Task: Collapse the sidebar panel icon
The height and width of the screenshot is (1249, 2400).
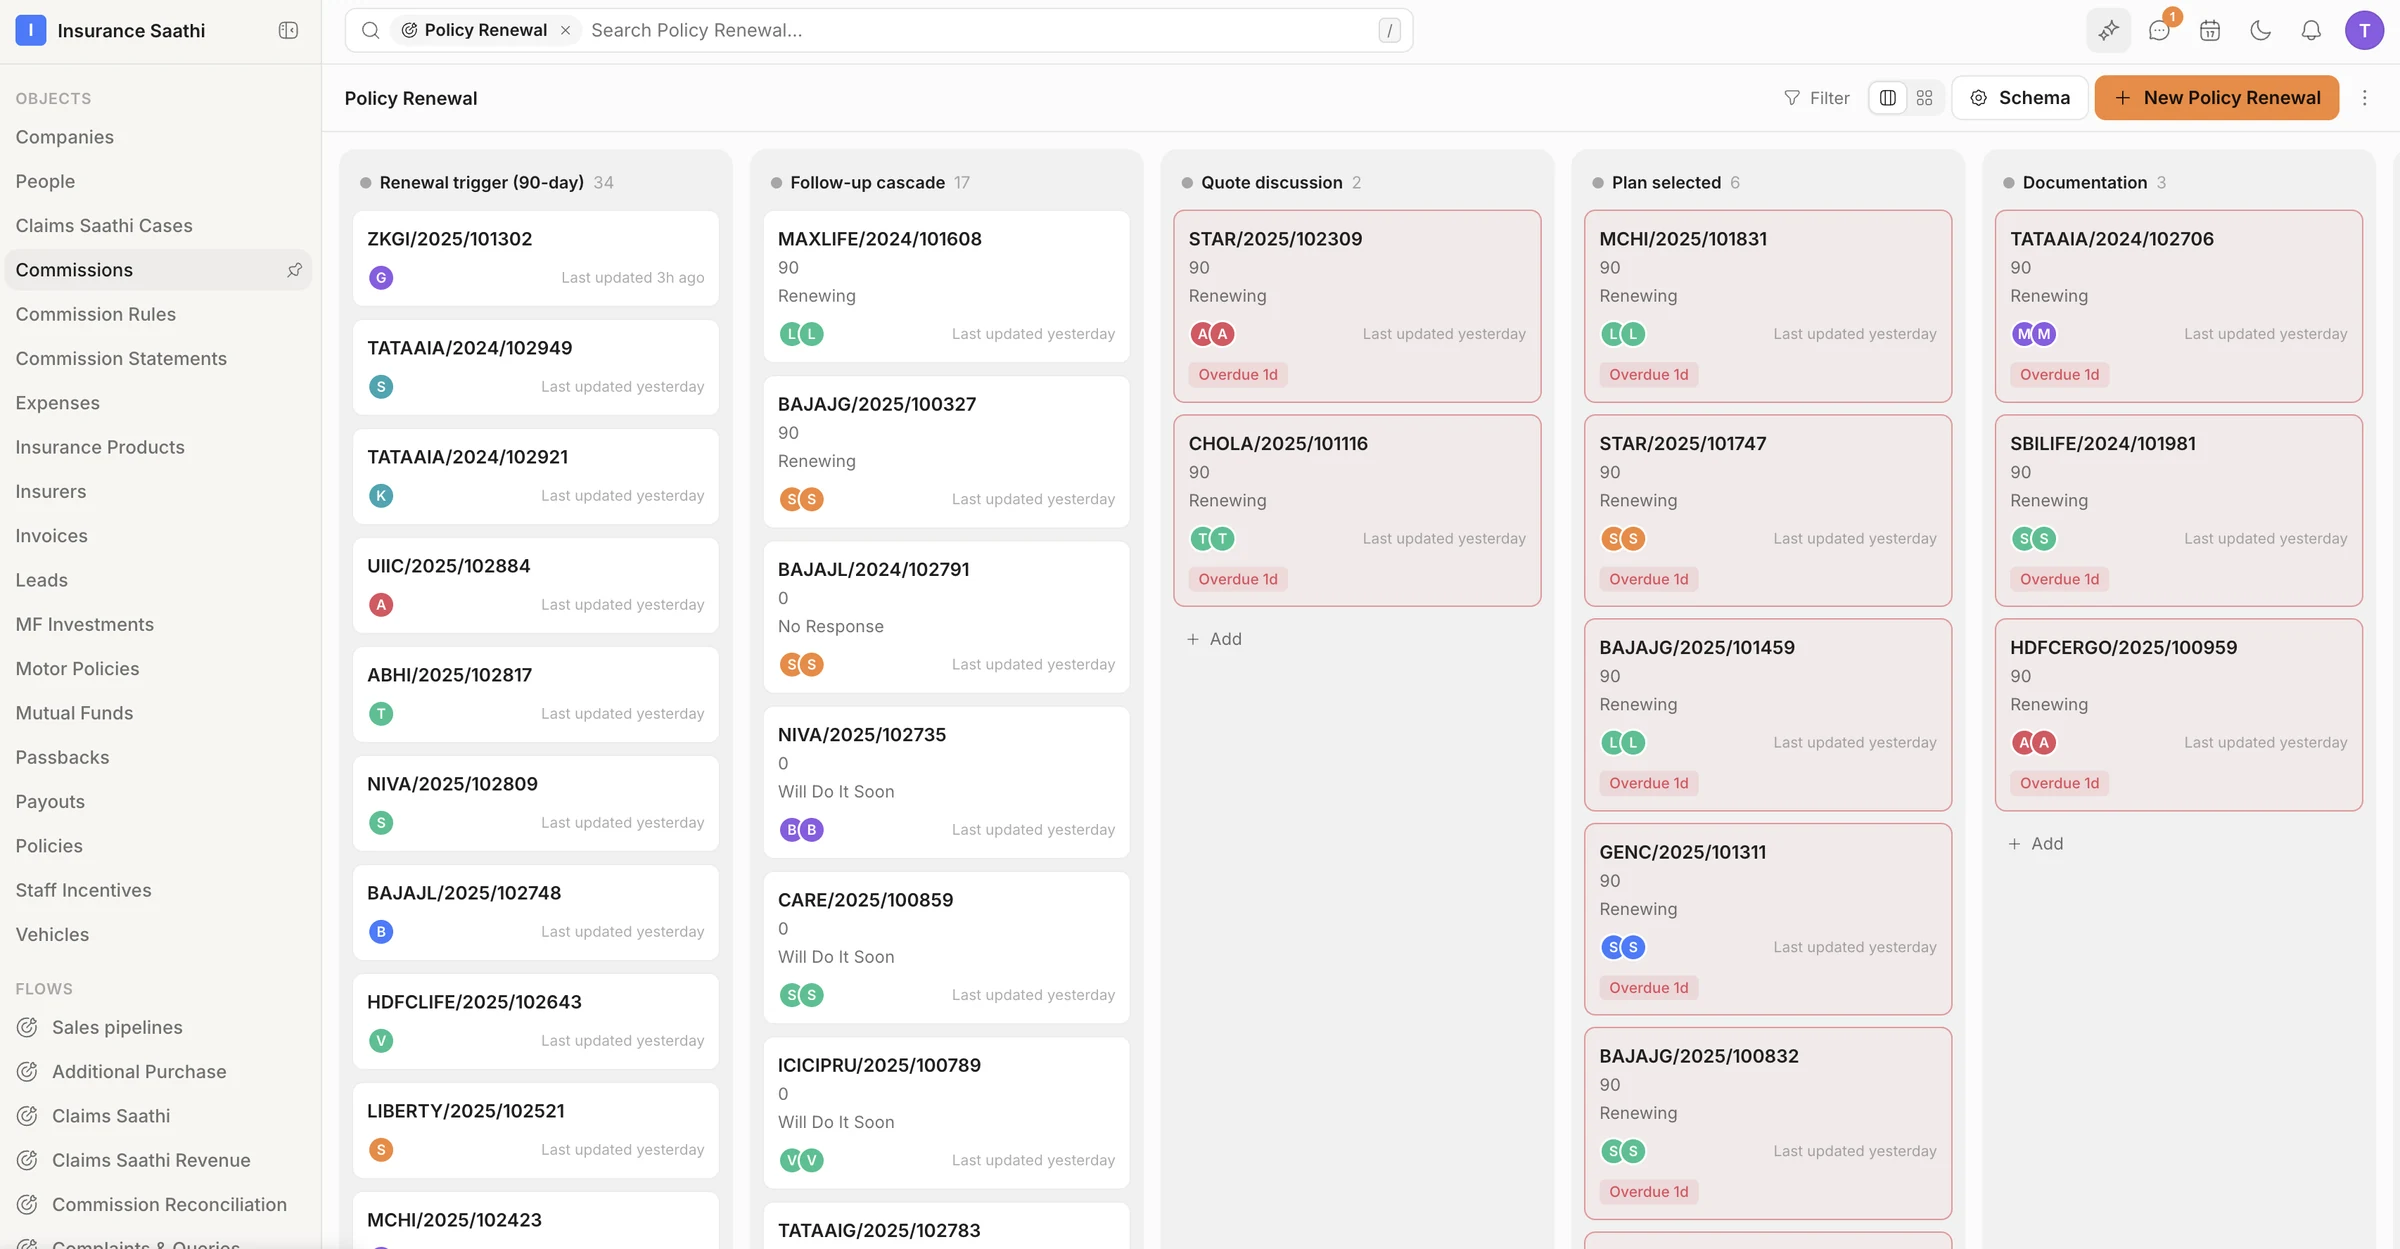Action: [x=288, y=30]
